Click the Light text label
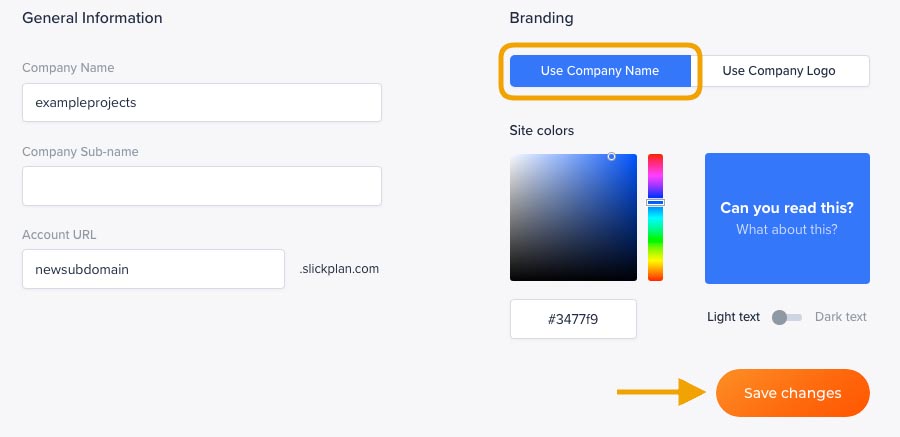The height and width of the screenshot is (437, 900). point(734,317)
